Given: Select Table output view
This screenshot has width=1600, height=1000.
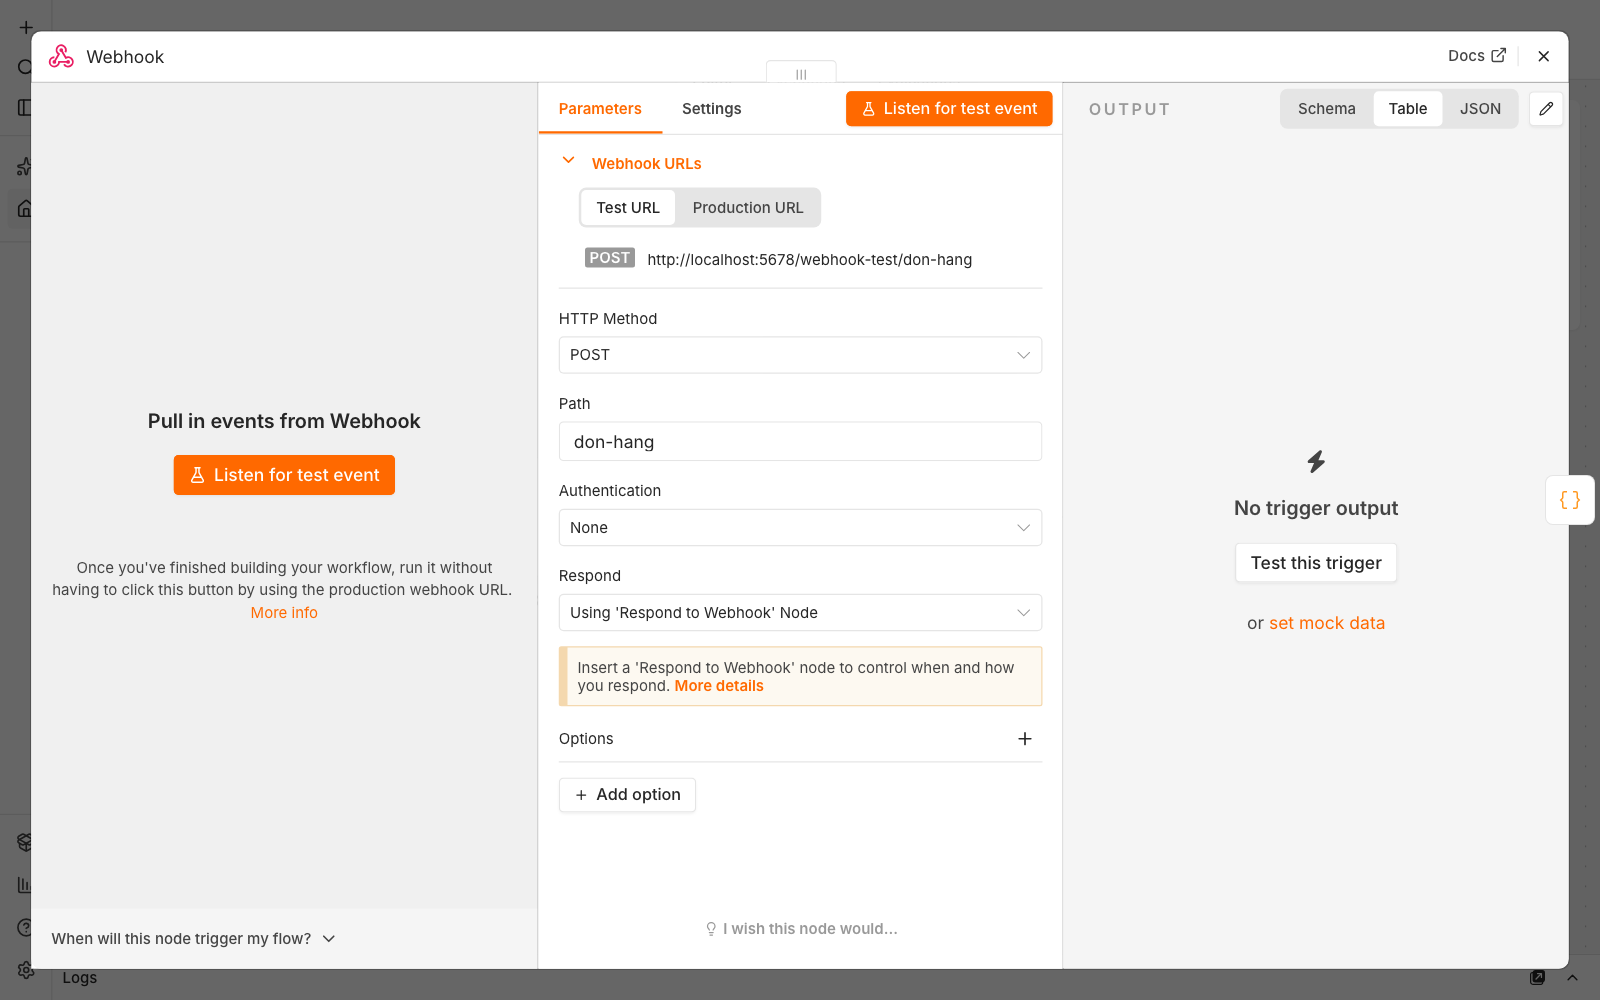Looking at the screenshot, I should click(x=1407, y=109).
